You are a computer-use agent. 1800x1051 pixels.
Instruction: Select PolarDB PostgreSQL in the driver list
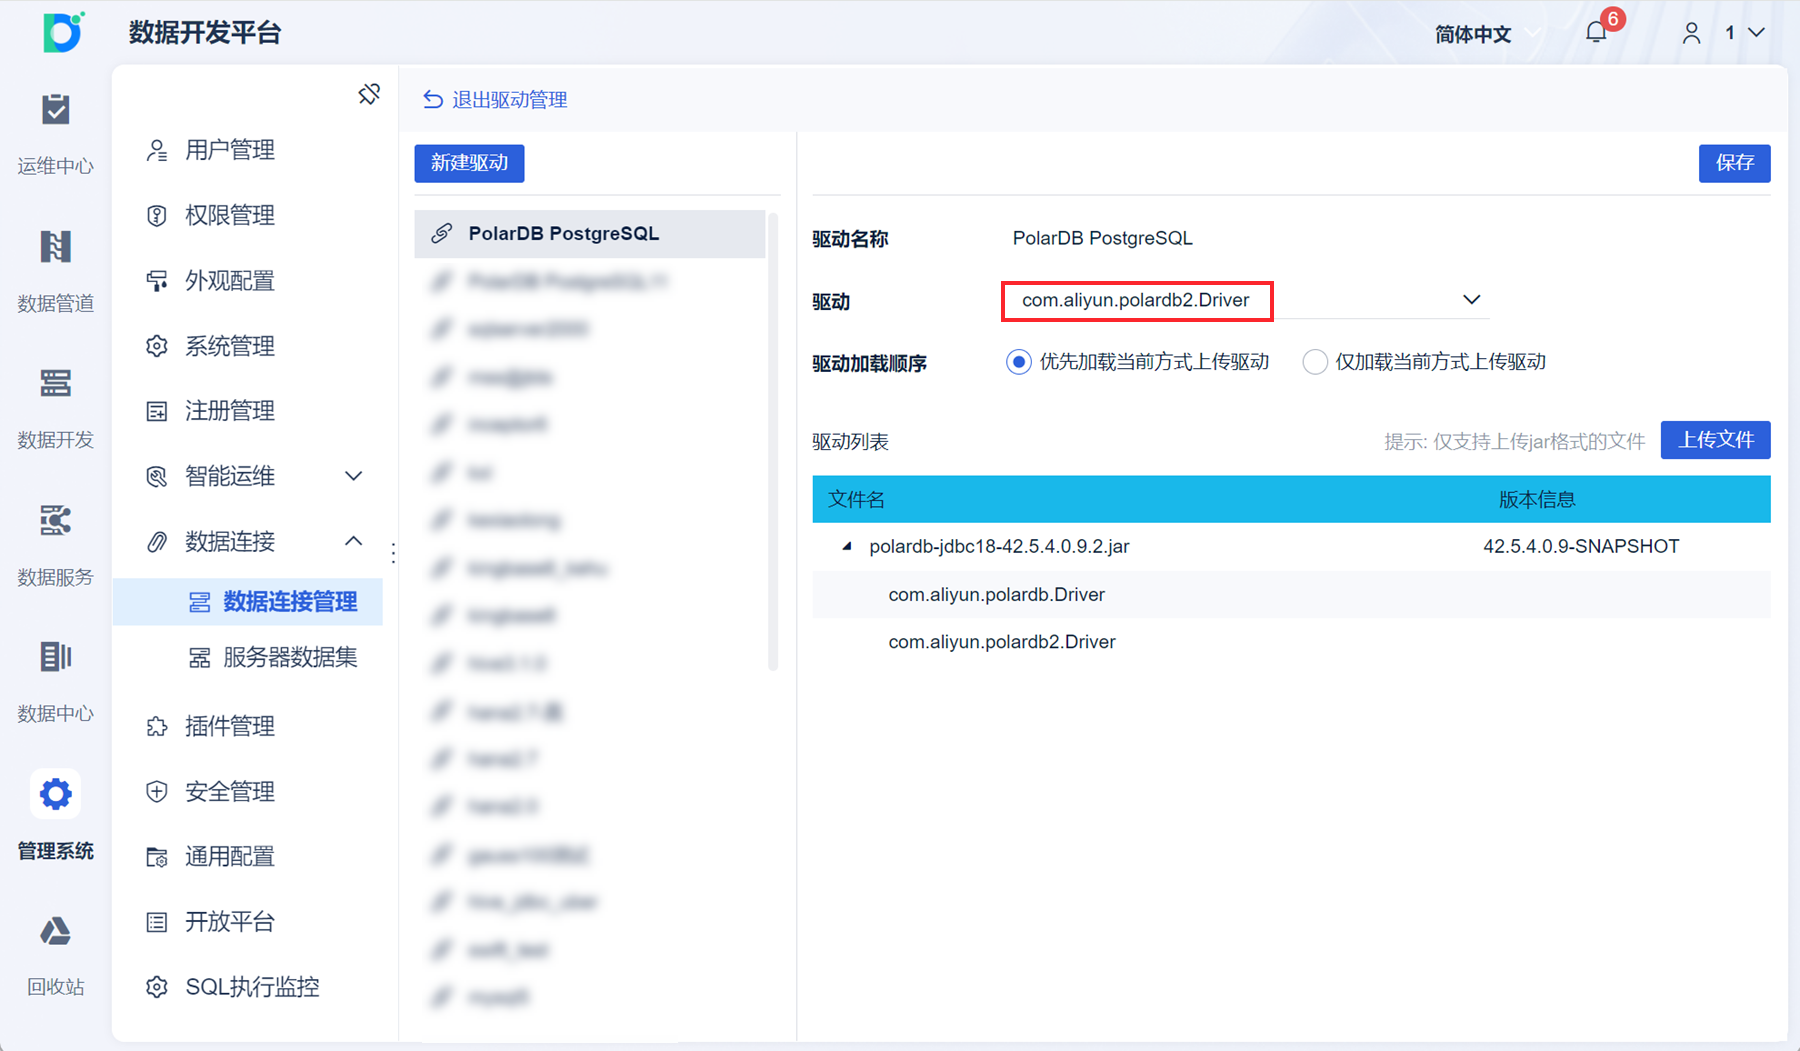tap(590, 234)
